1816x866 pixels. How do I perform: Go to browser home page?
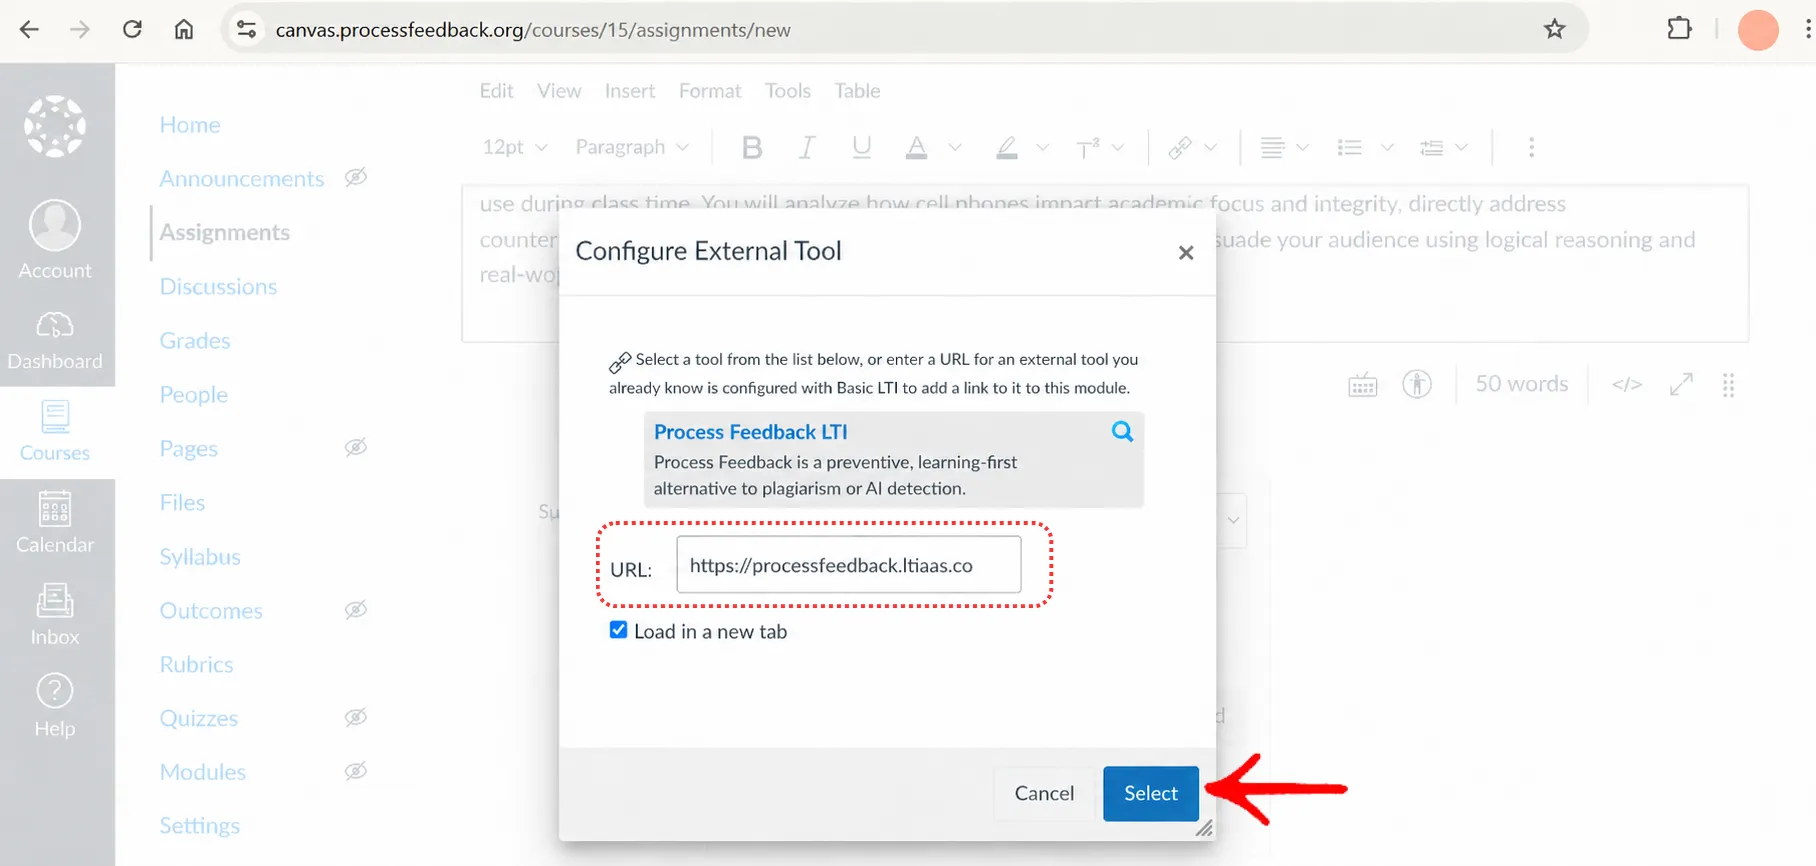(x=184, y=29)
